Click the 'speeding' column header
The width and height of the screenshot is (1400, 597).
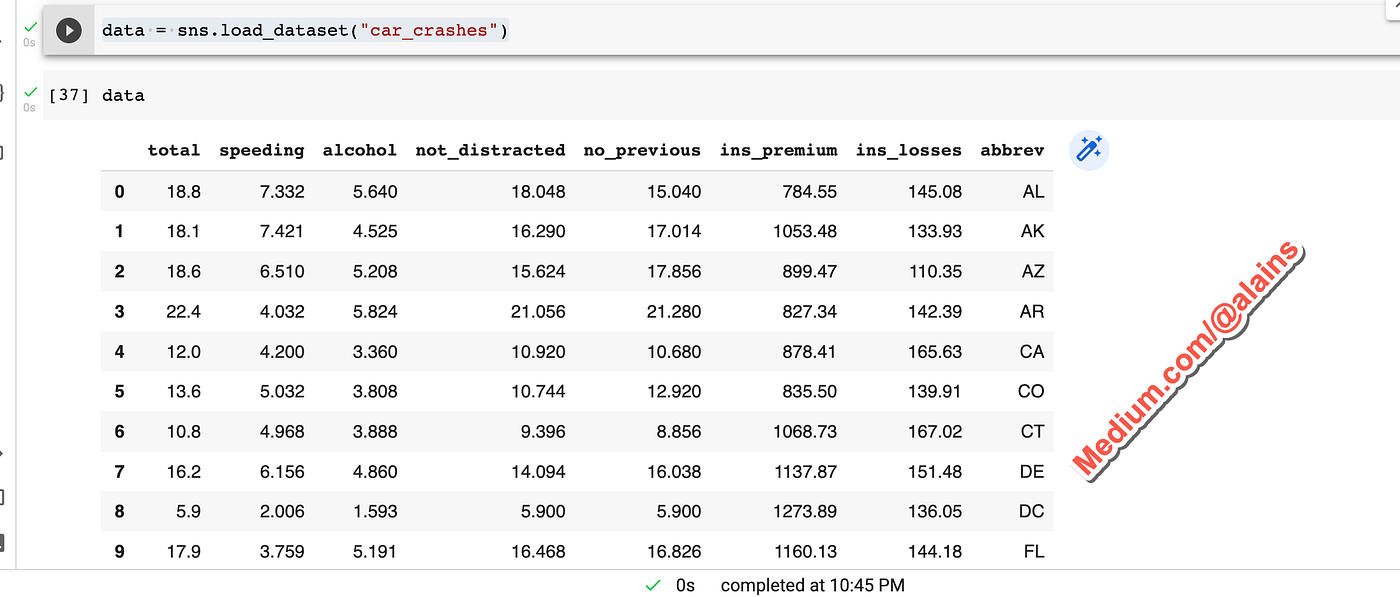point(262,150)
